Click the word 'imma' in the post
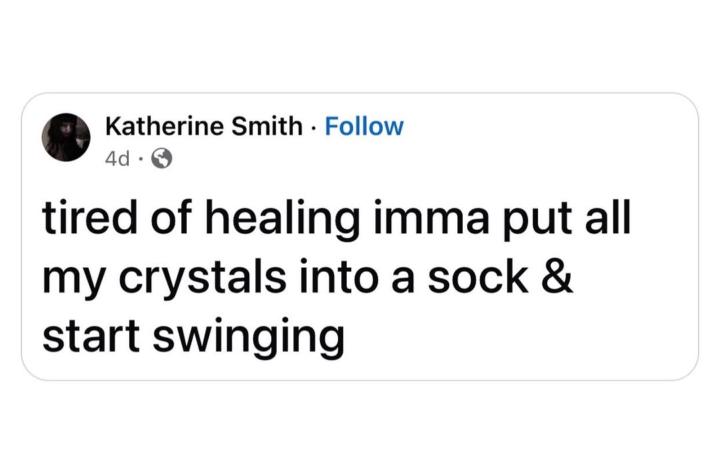 point(430,219)
